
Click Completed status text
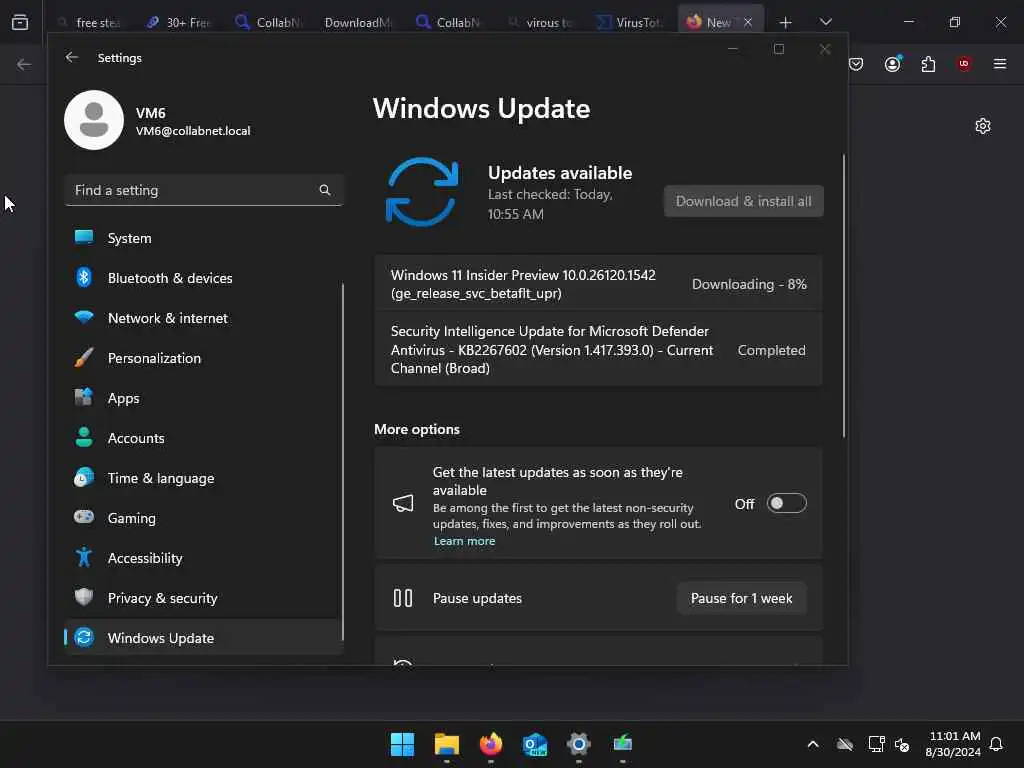(771, 350)
